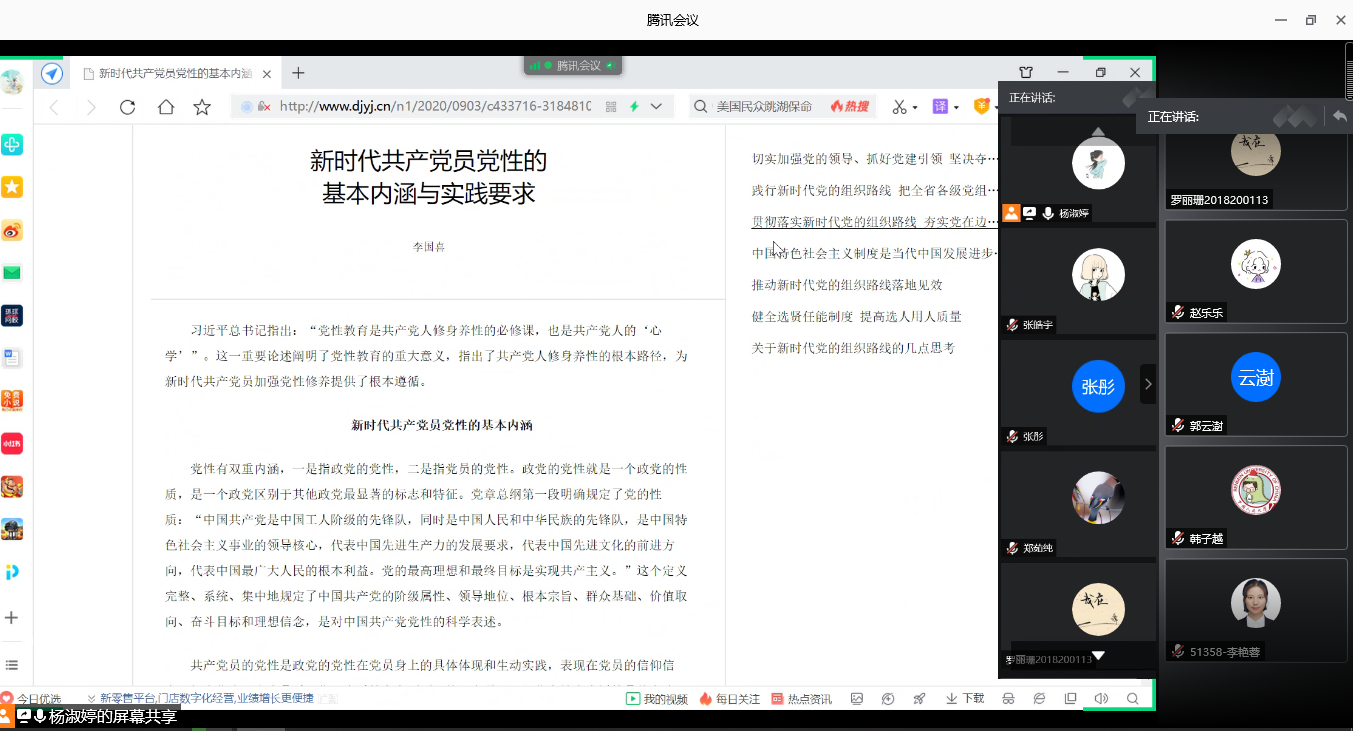Image resolution: width=1353 pixels, height=731 pixels.
Task: Toggle muted microphone for 赵乐乐
Action: [1180, 312]
